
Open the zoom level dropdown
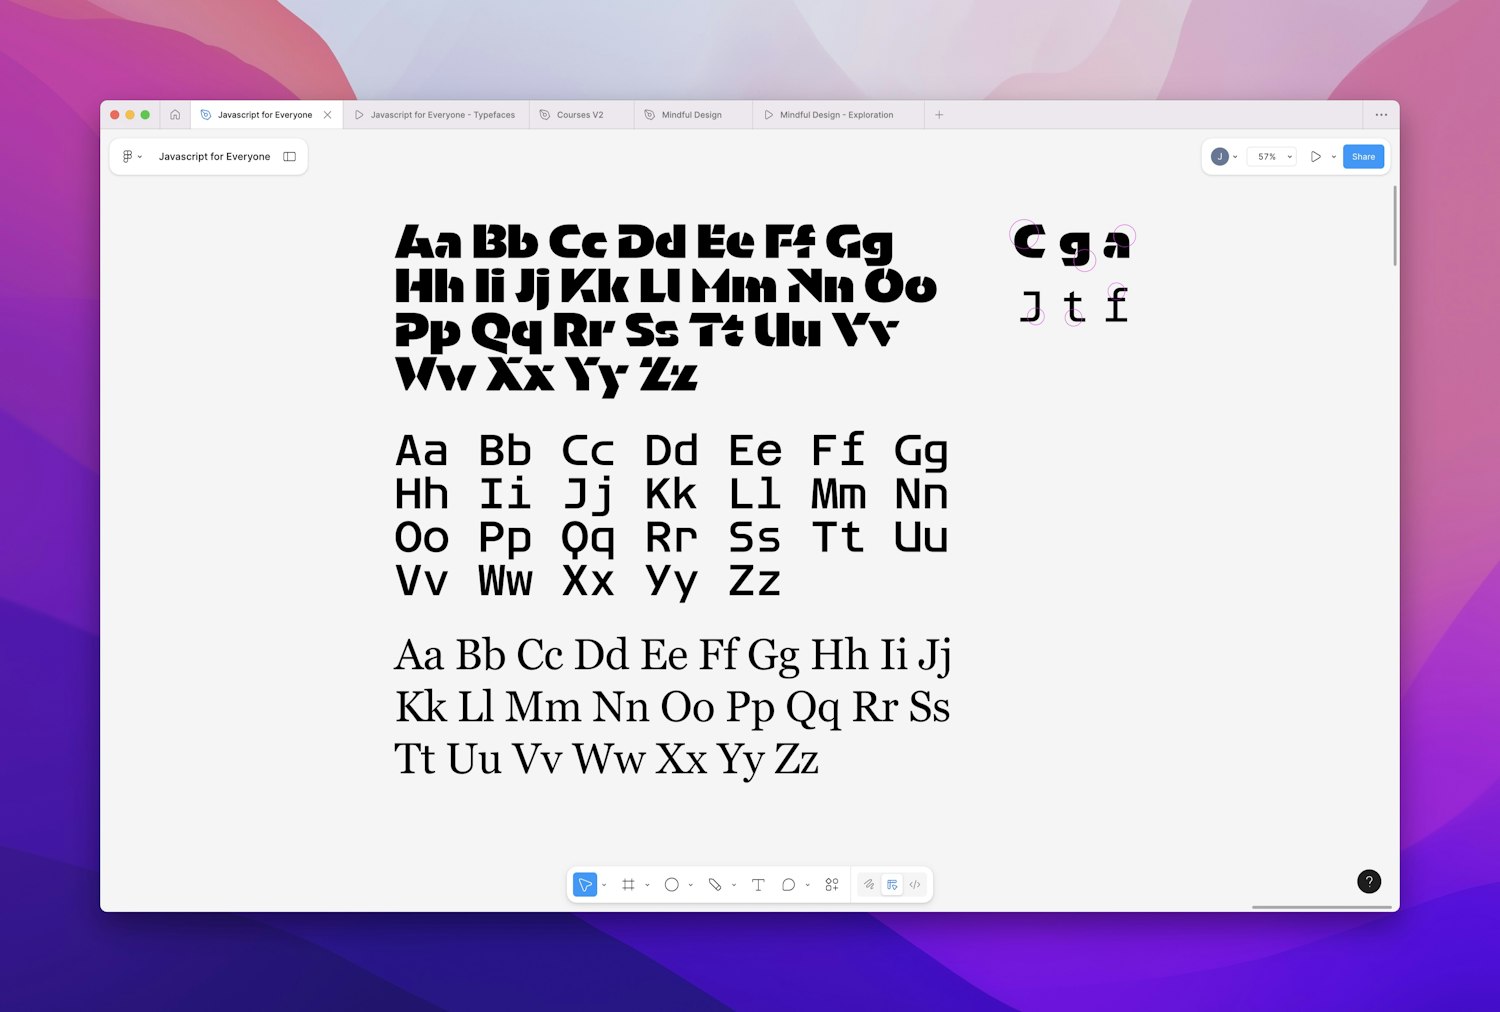[1272, 156]
